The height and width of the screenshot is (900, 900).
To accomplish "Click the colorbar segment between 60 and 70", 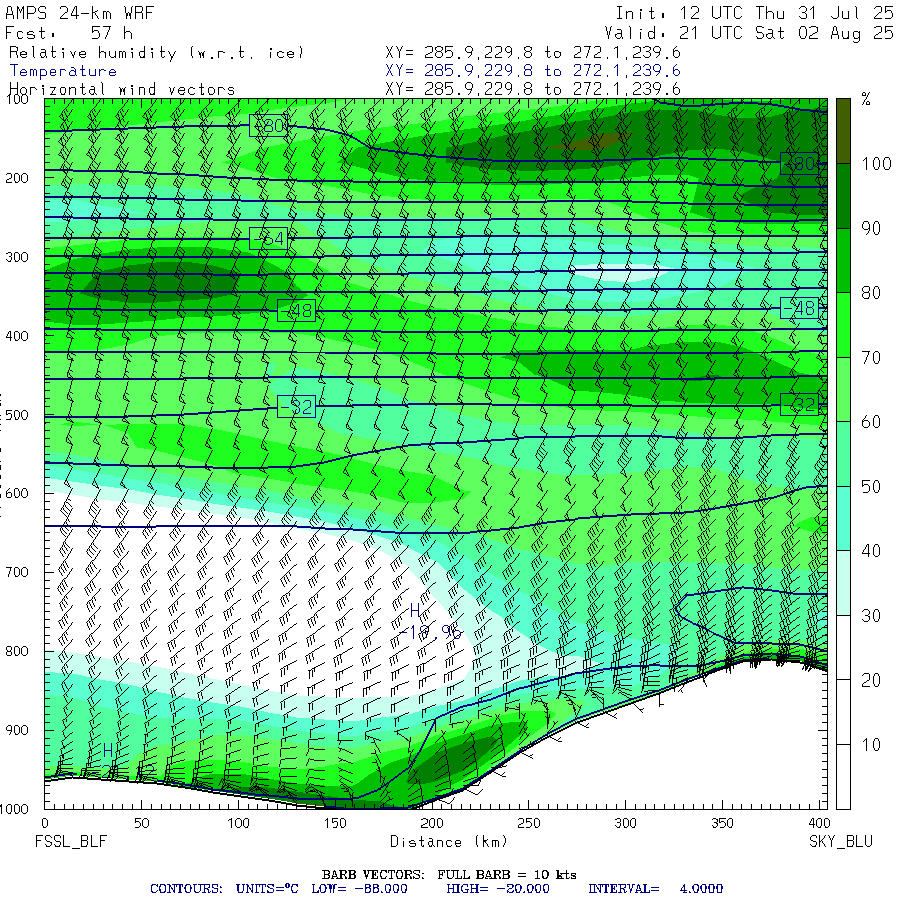I will pyautogui.click(x=843, y=390).
